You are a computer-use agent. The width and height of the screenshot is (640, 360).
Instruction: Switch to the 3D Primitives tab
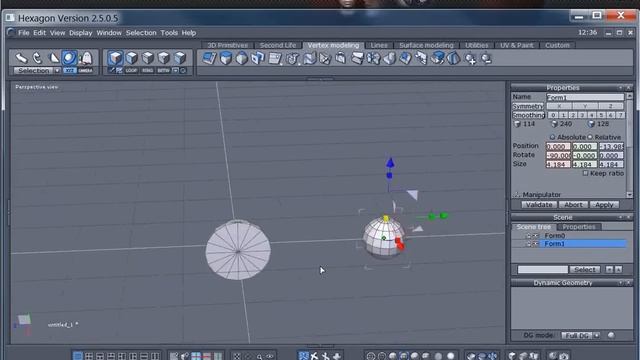(x=227, y=45)
